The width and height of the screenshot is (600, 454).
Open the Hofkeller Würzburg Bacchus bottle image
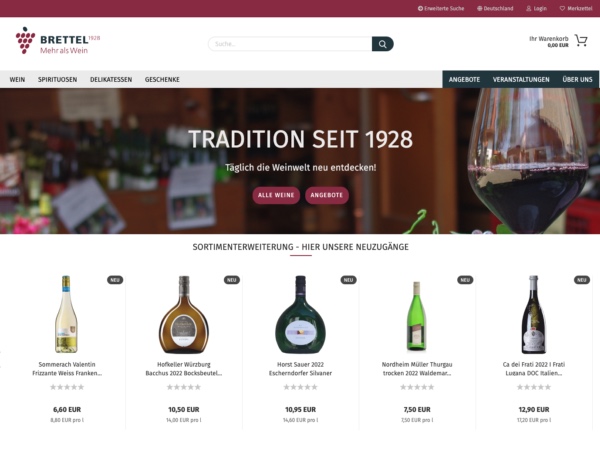(x=184, y=314)
